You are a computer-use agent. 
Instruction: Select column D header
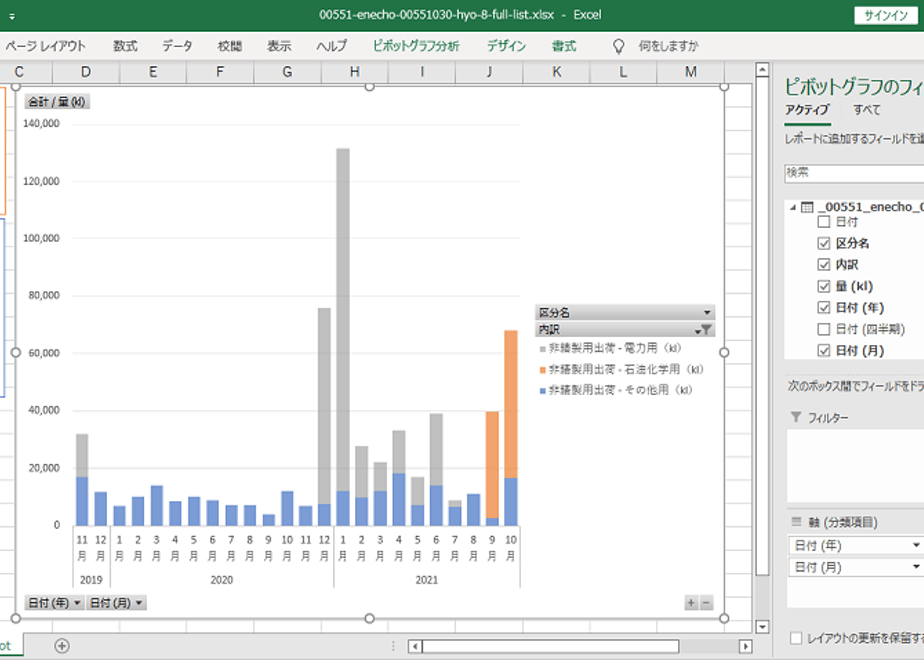[x=86, y=72]
